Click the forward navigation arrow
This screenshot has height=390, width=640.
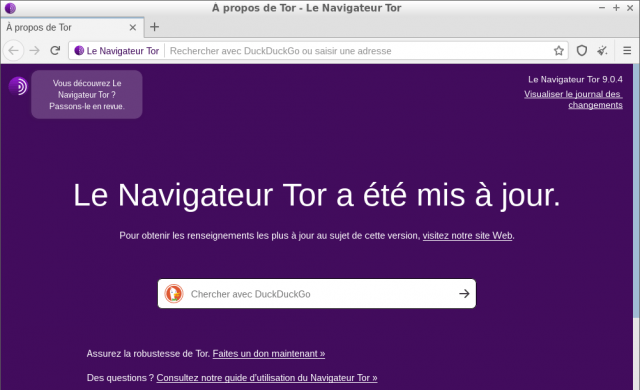pos(35,51)
